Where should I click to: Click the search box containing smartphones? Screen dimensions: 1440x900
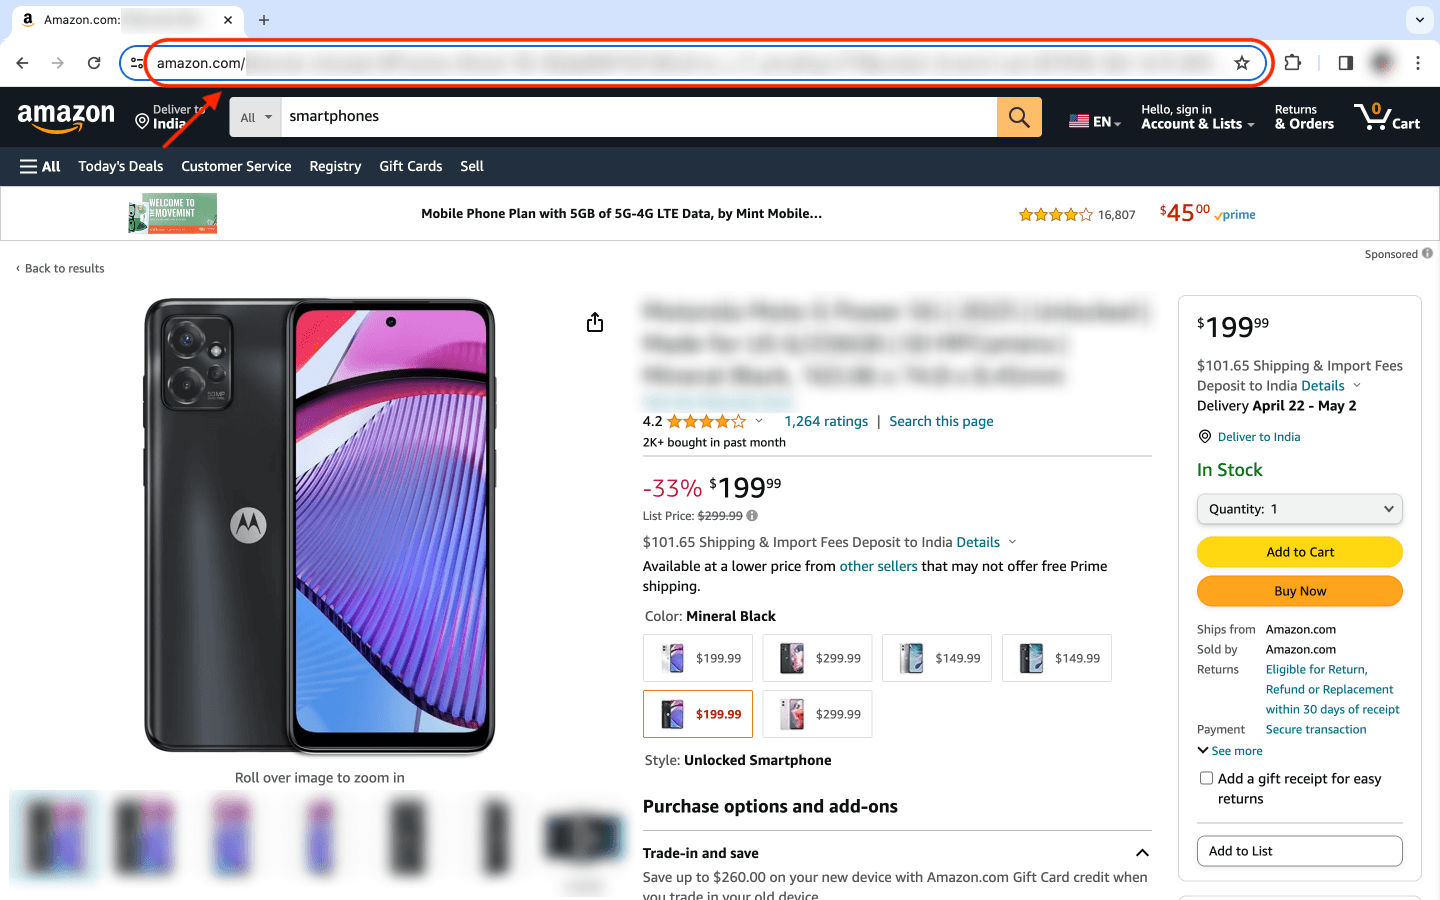pos(638,117)
